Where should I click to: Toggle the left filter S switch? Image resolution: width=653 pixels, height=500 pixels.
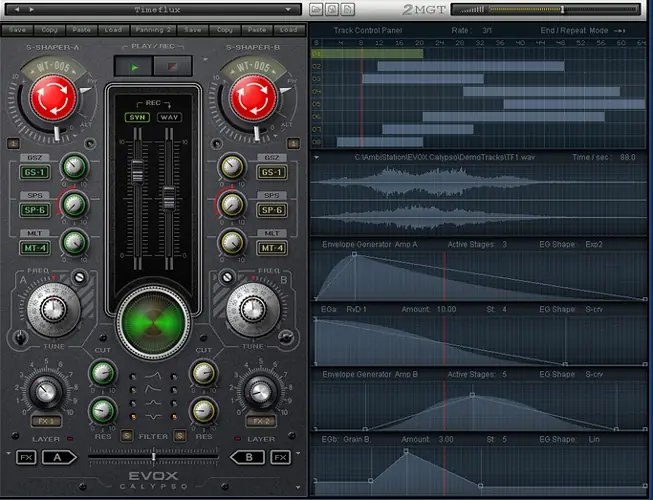click(127, 435)
